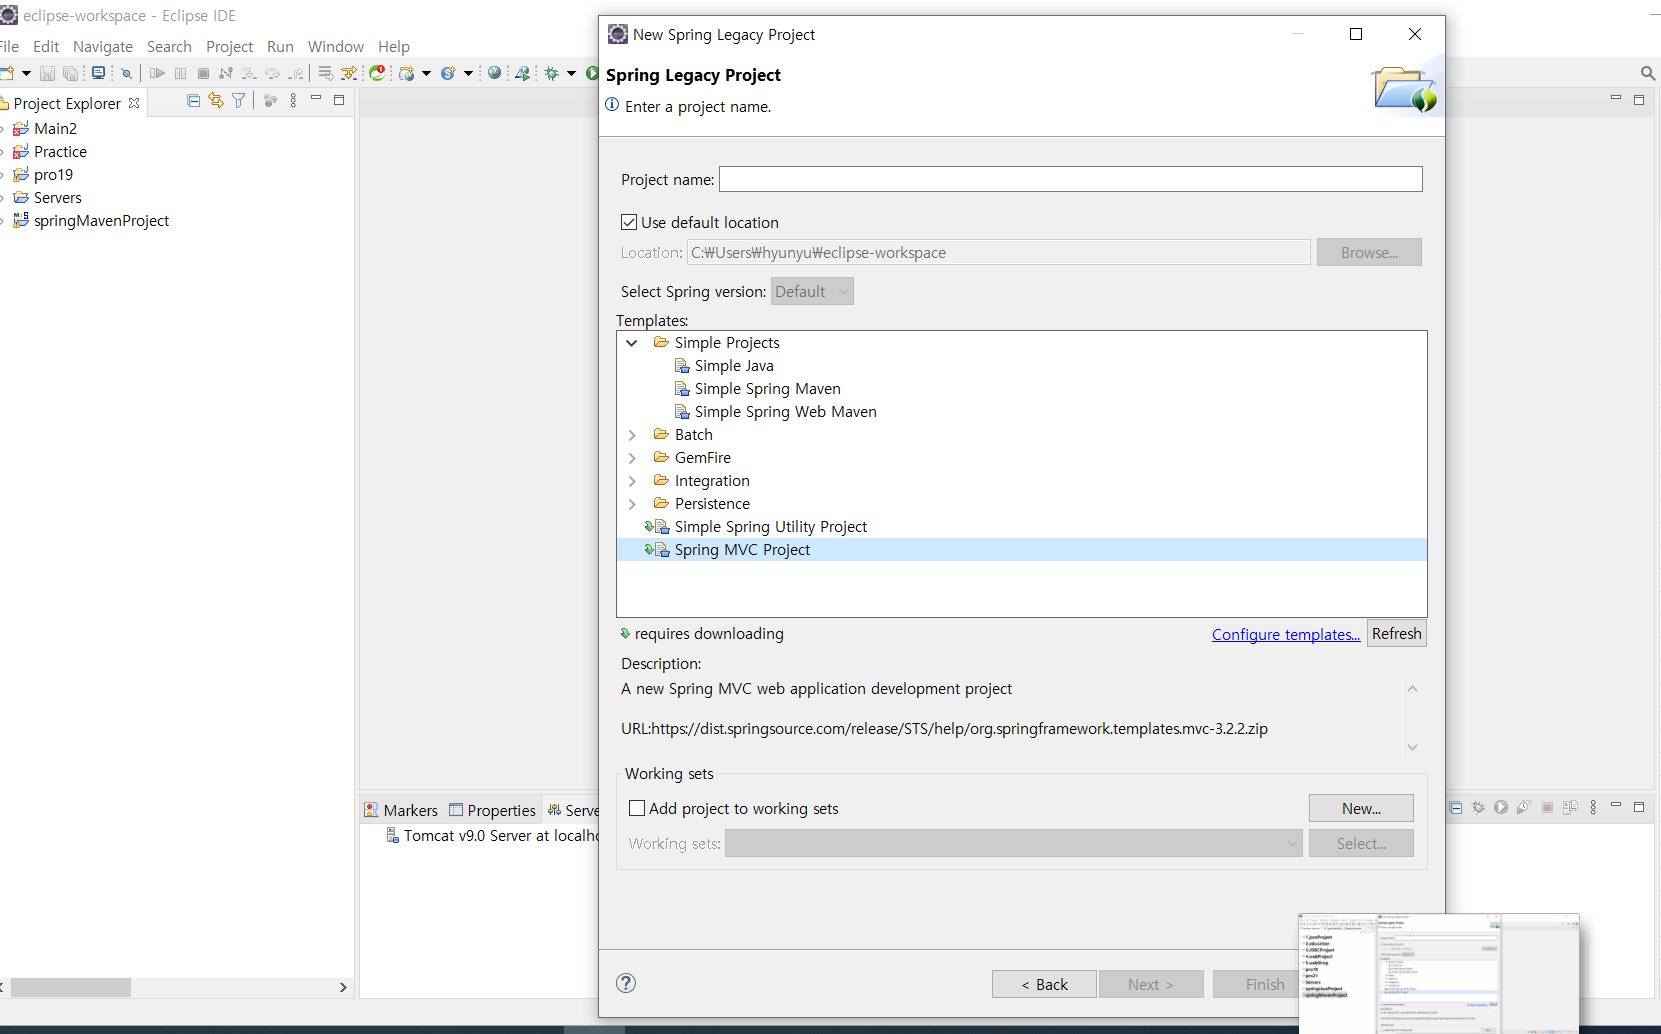Click the Disconnect debug toolbar icon
This screenshot has width=1661, height=1034.
point(226,73)
